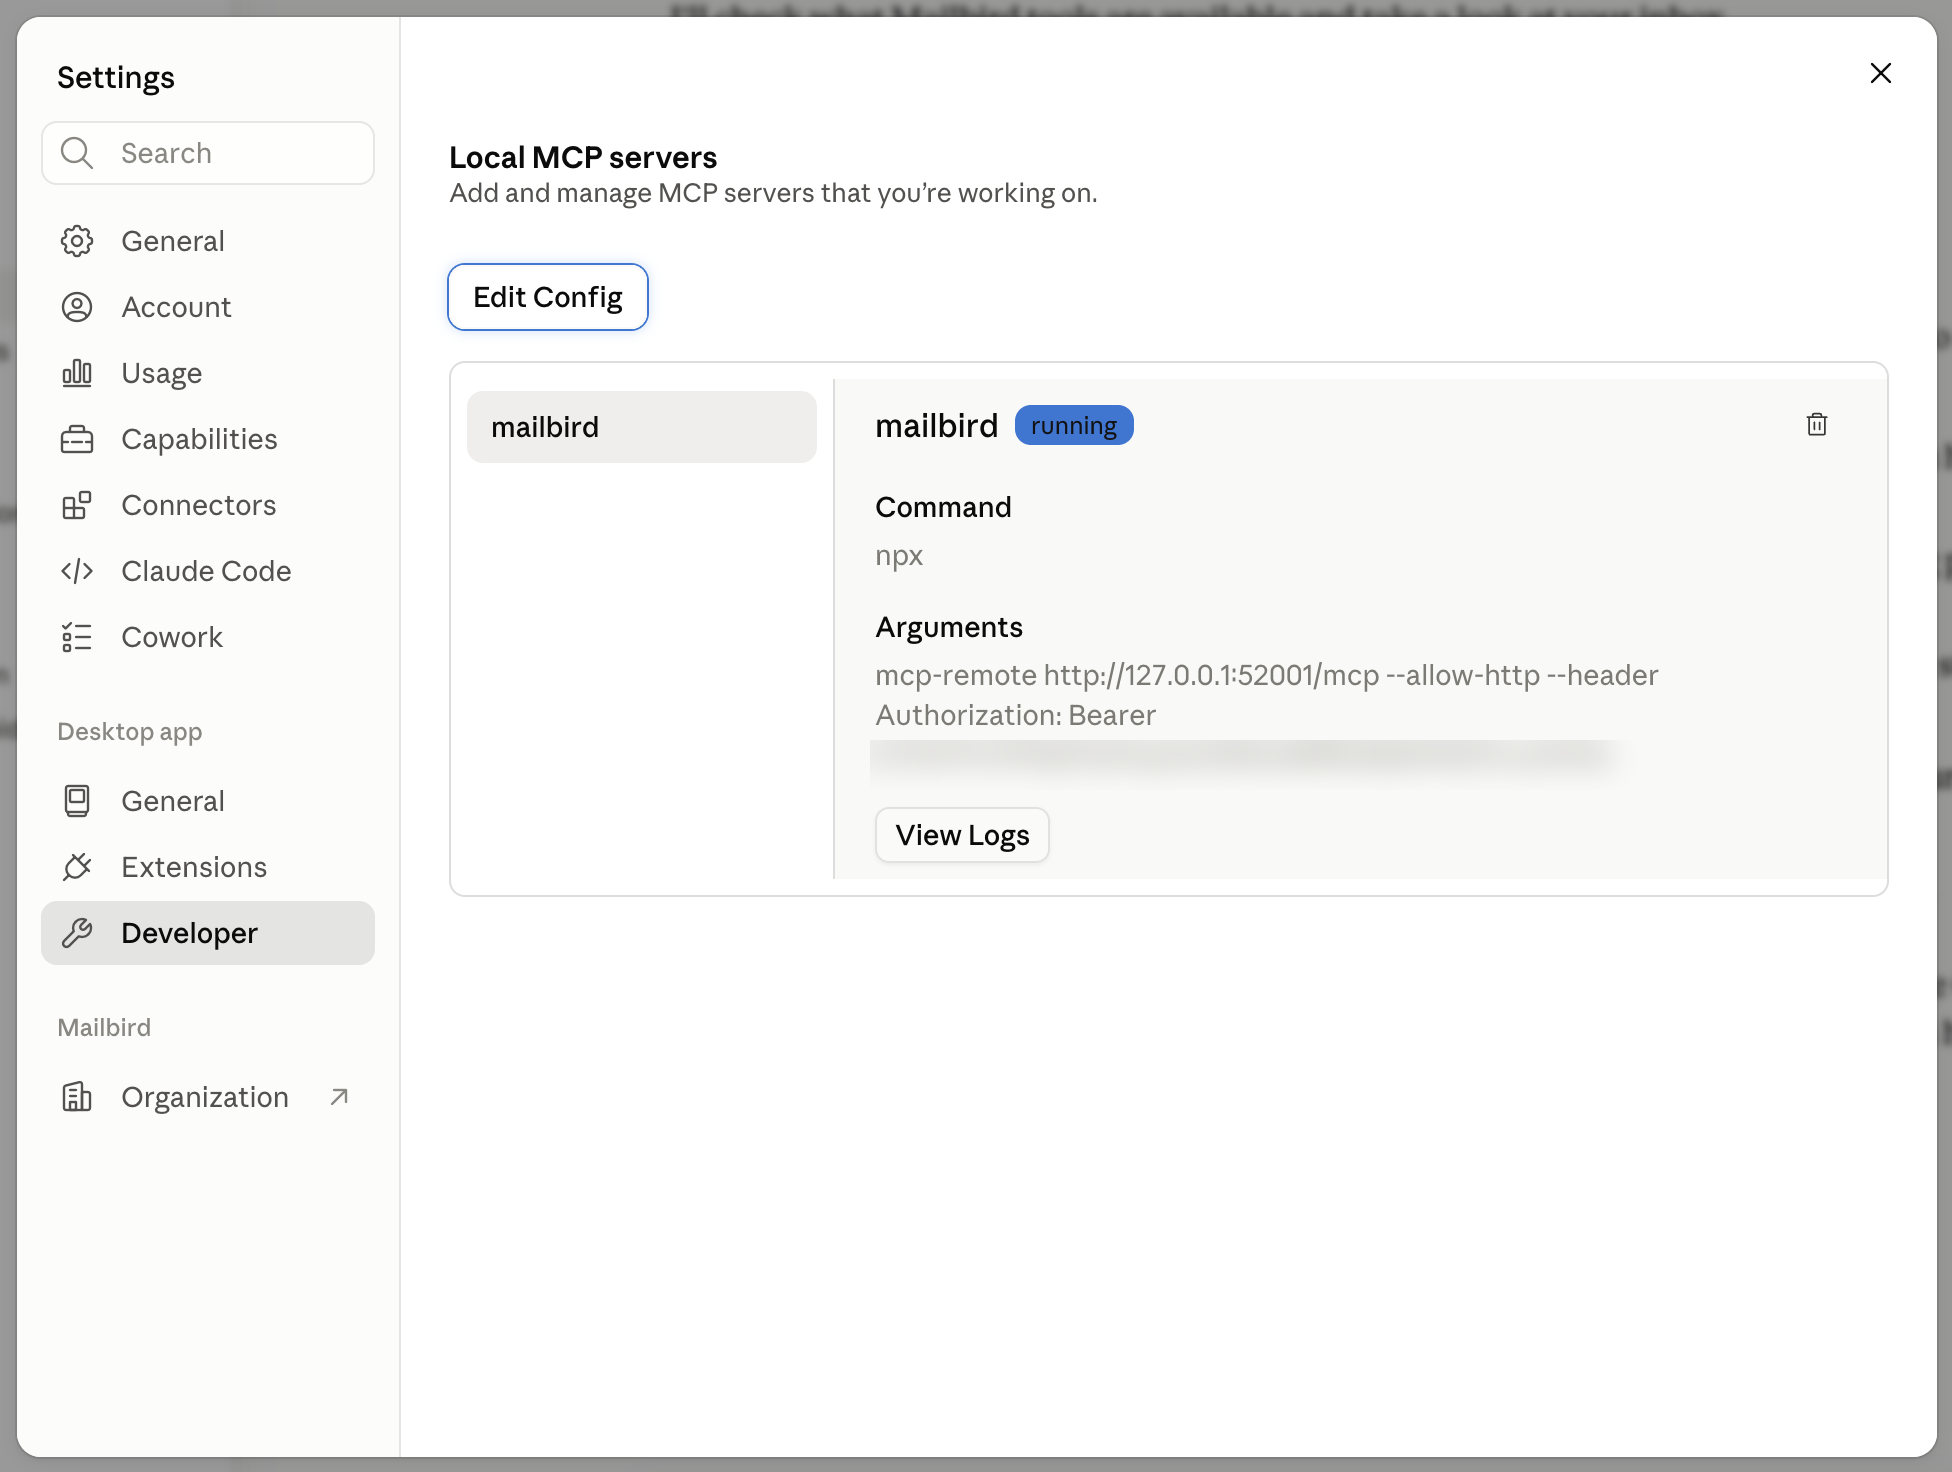This screenshot has width=1952, height=1472.
Task: Click the Connectors blocks icon
Action: click(77, 505)
